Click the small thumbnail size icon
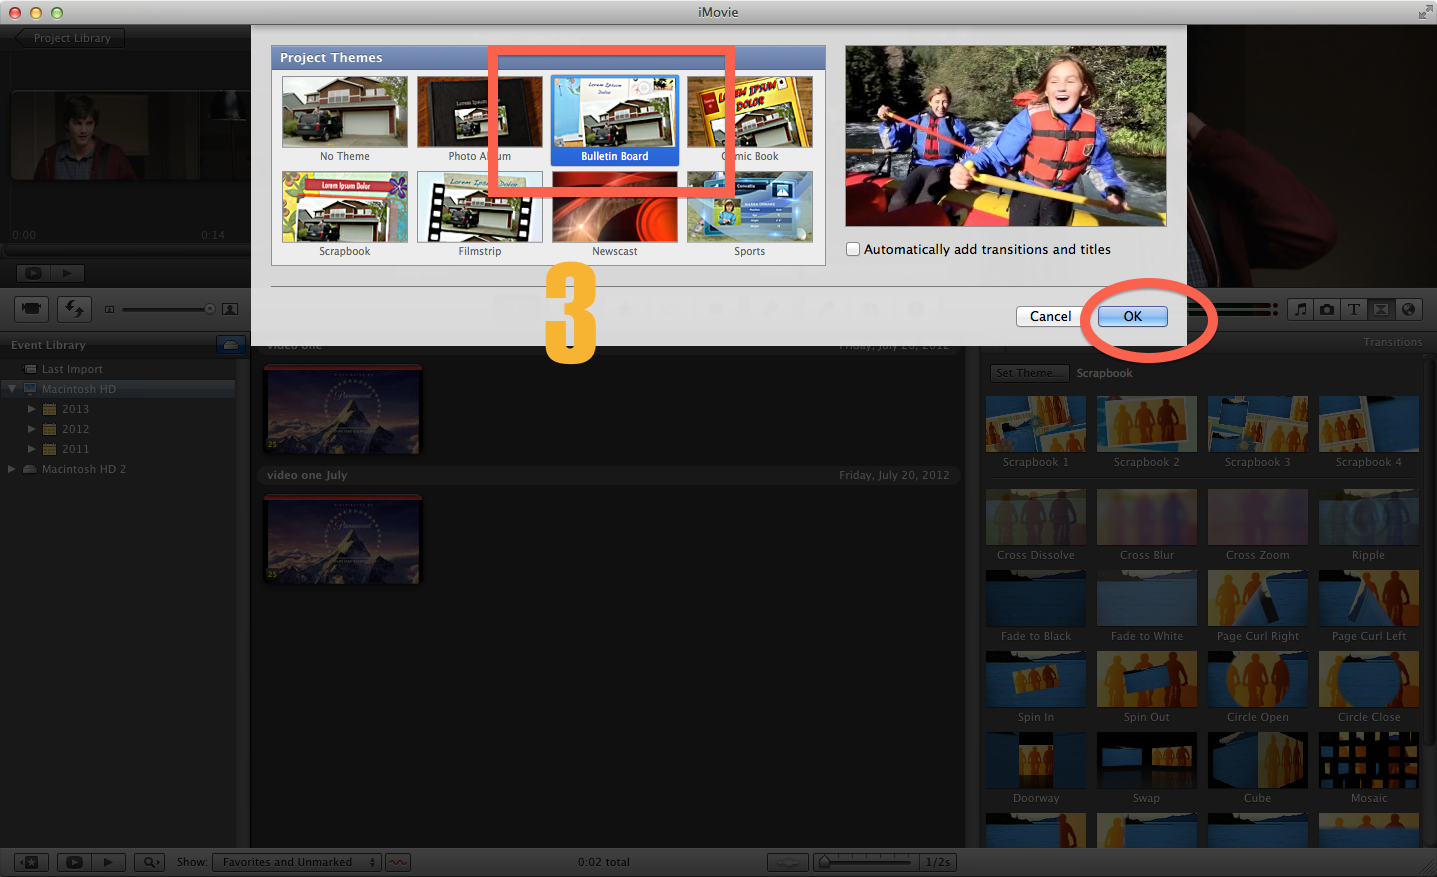Viewport: 1437px width, 877px height. (110, 309)
